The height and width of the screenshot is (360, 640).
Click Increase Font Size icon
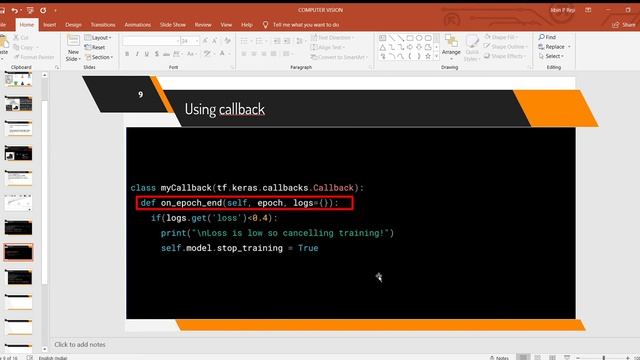(205, 41)
